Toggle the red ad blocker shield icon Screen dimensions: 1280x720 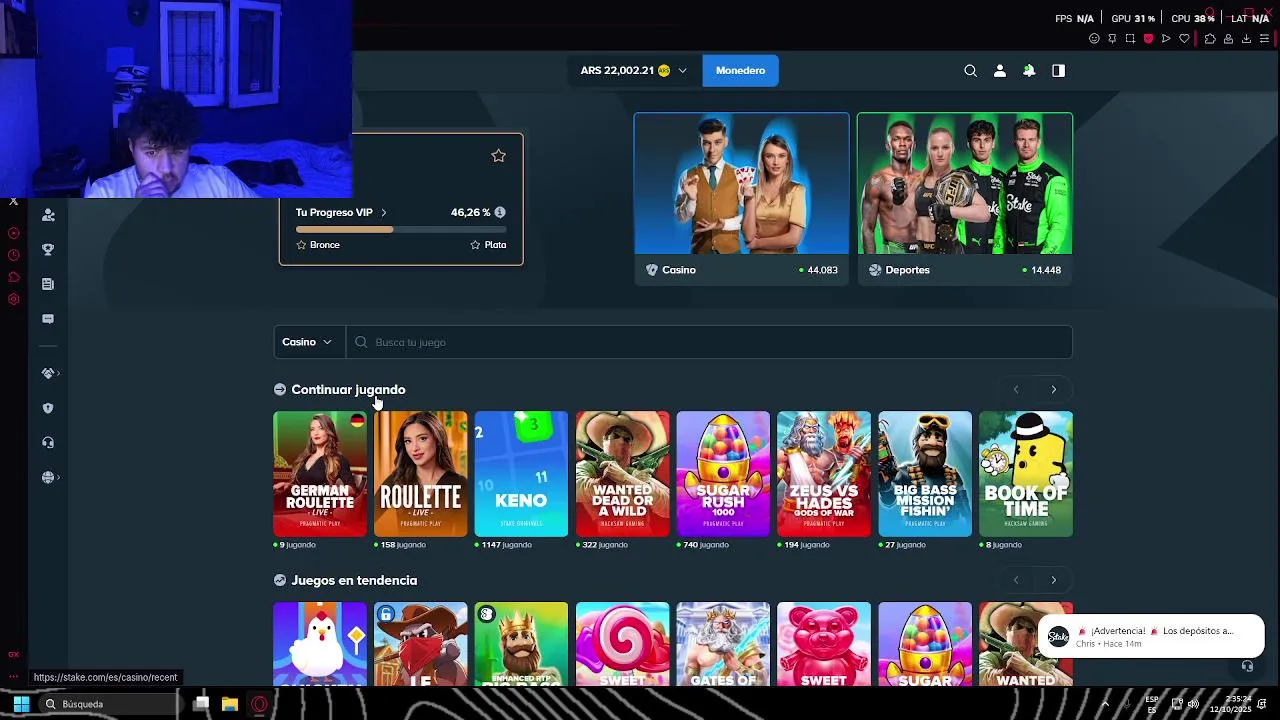[1148, 38]
